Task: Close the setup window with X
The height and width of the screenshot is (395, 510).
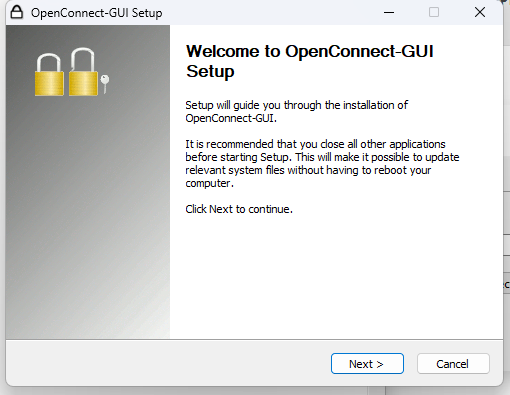Action: tap(480, 13)
